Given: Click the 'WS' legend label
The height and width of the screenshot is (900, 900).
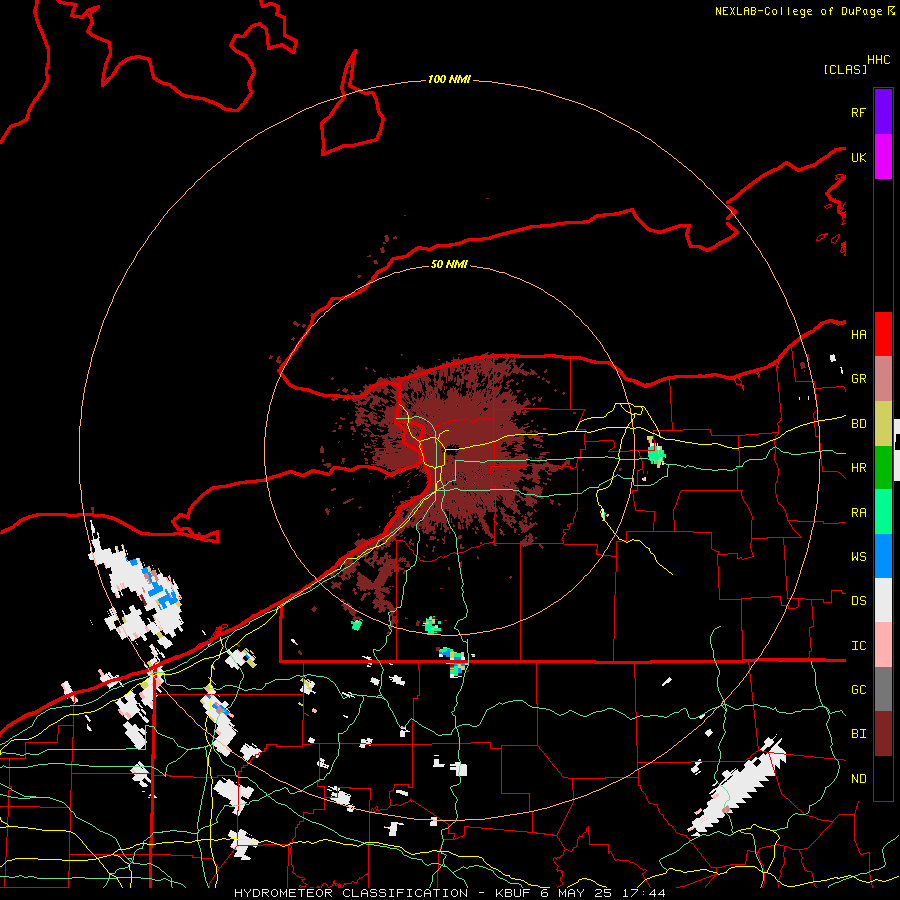Looking at the screenshot, I should pos(858,557).
